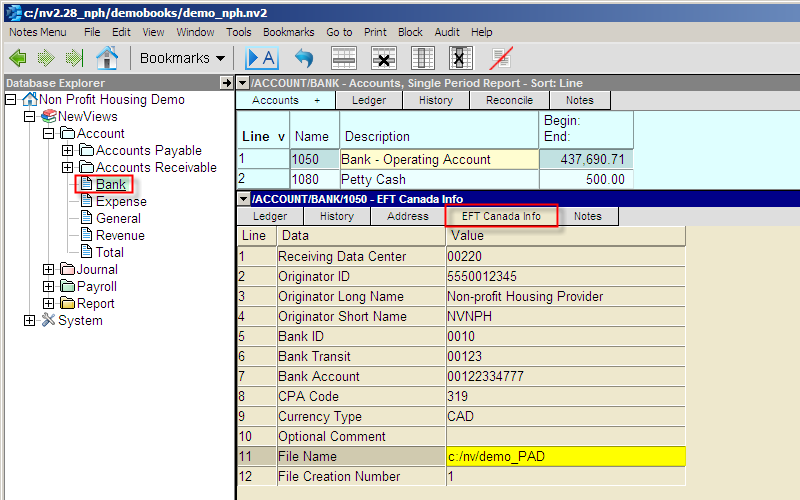Click the delete column icon

pyautogui.click(x=460, y=58)
